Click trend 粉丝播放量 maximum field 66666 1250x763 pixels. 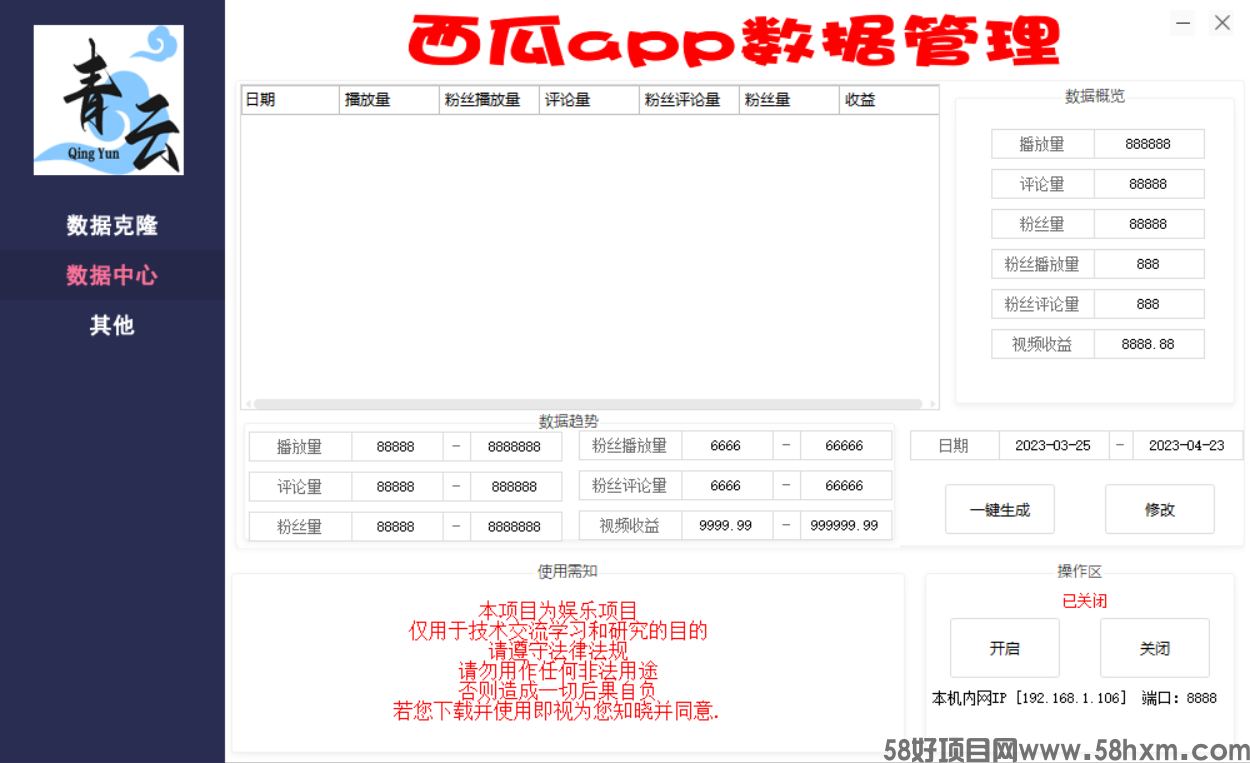click(845, 446)
